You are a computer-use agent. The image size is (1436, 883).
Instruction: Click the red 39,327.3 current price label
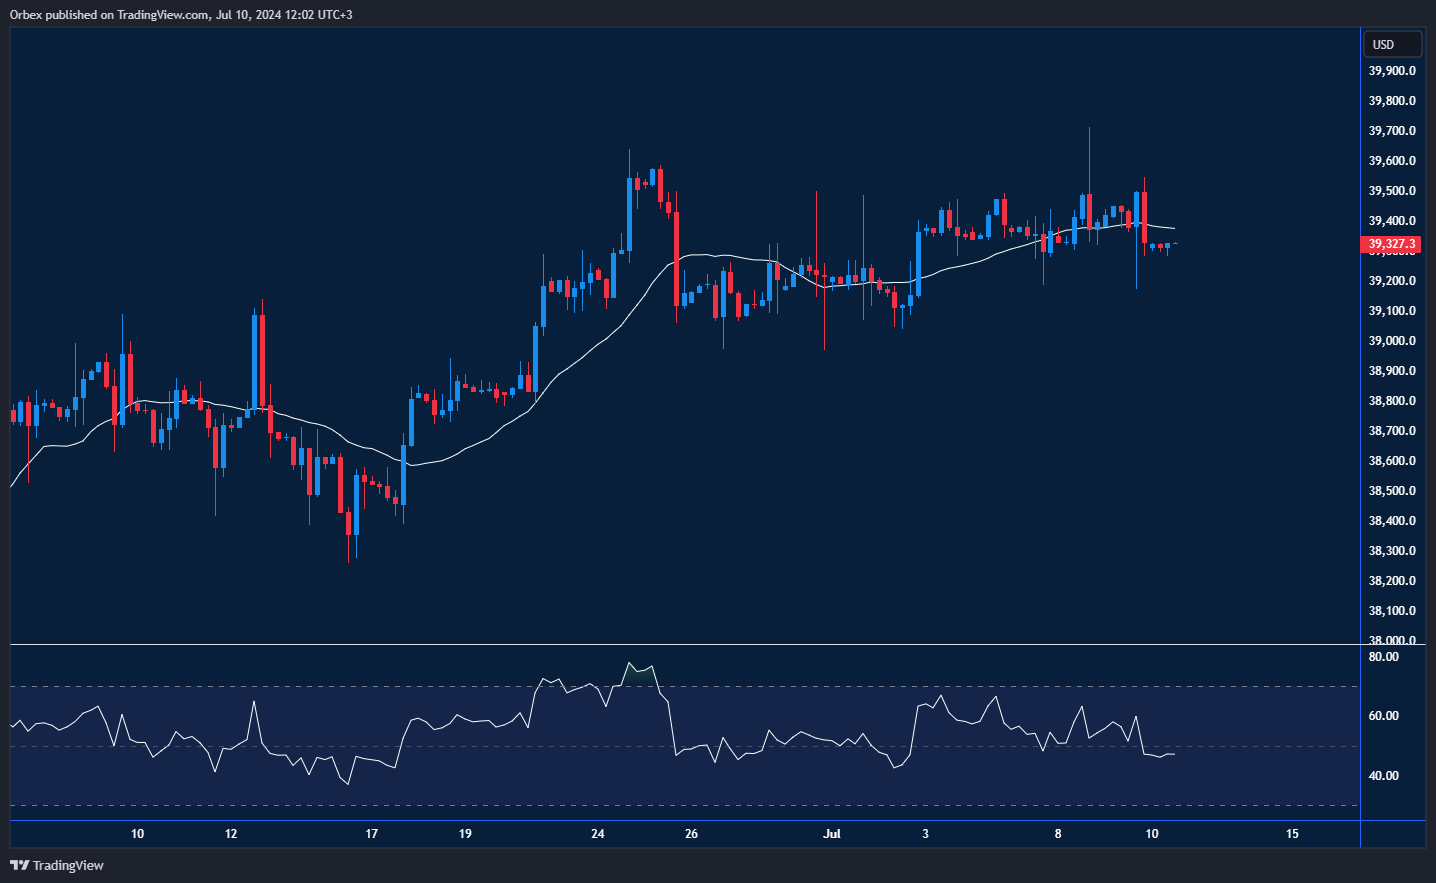(x=1391, y=244)
